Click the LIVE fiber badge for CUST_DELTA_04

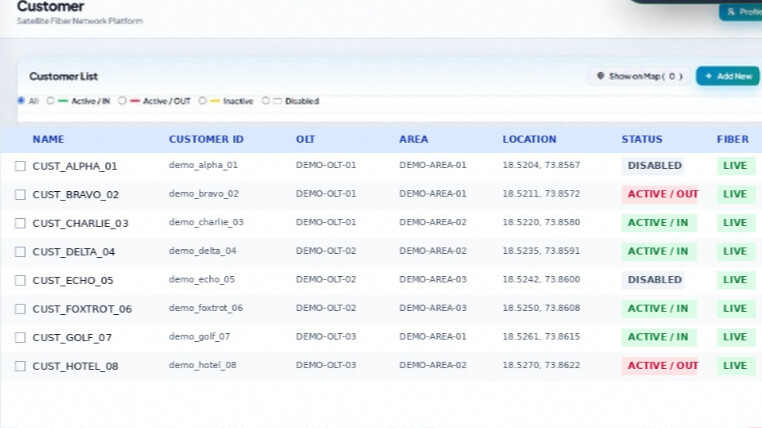click(x=735, y=251)
